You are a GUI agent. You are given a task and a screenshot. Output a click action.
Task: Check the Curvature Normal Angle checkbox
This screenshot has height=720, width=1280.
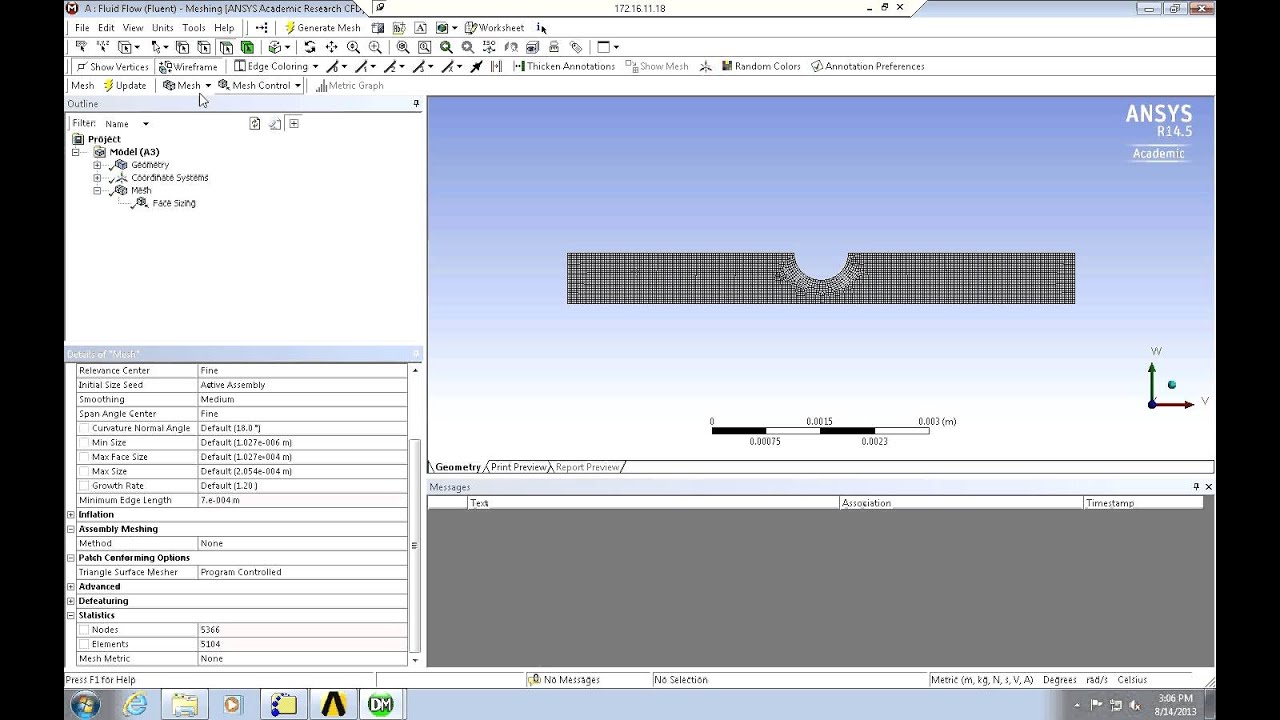click(84, 428)
